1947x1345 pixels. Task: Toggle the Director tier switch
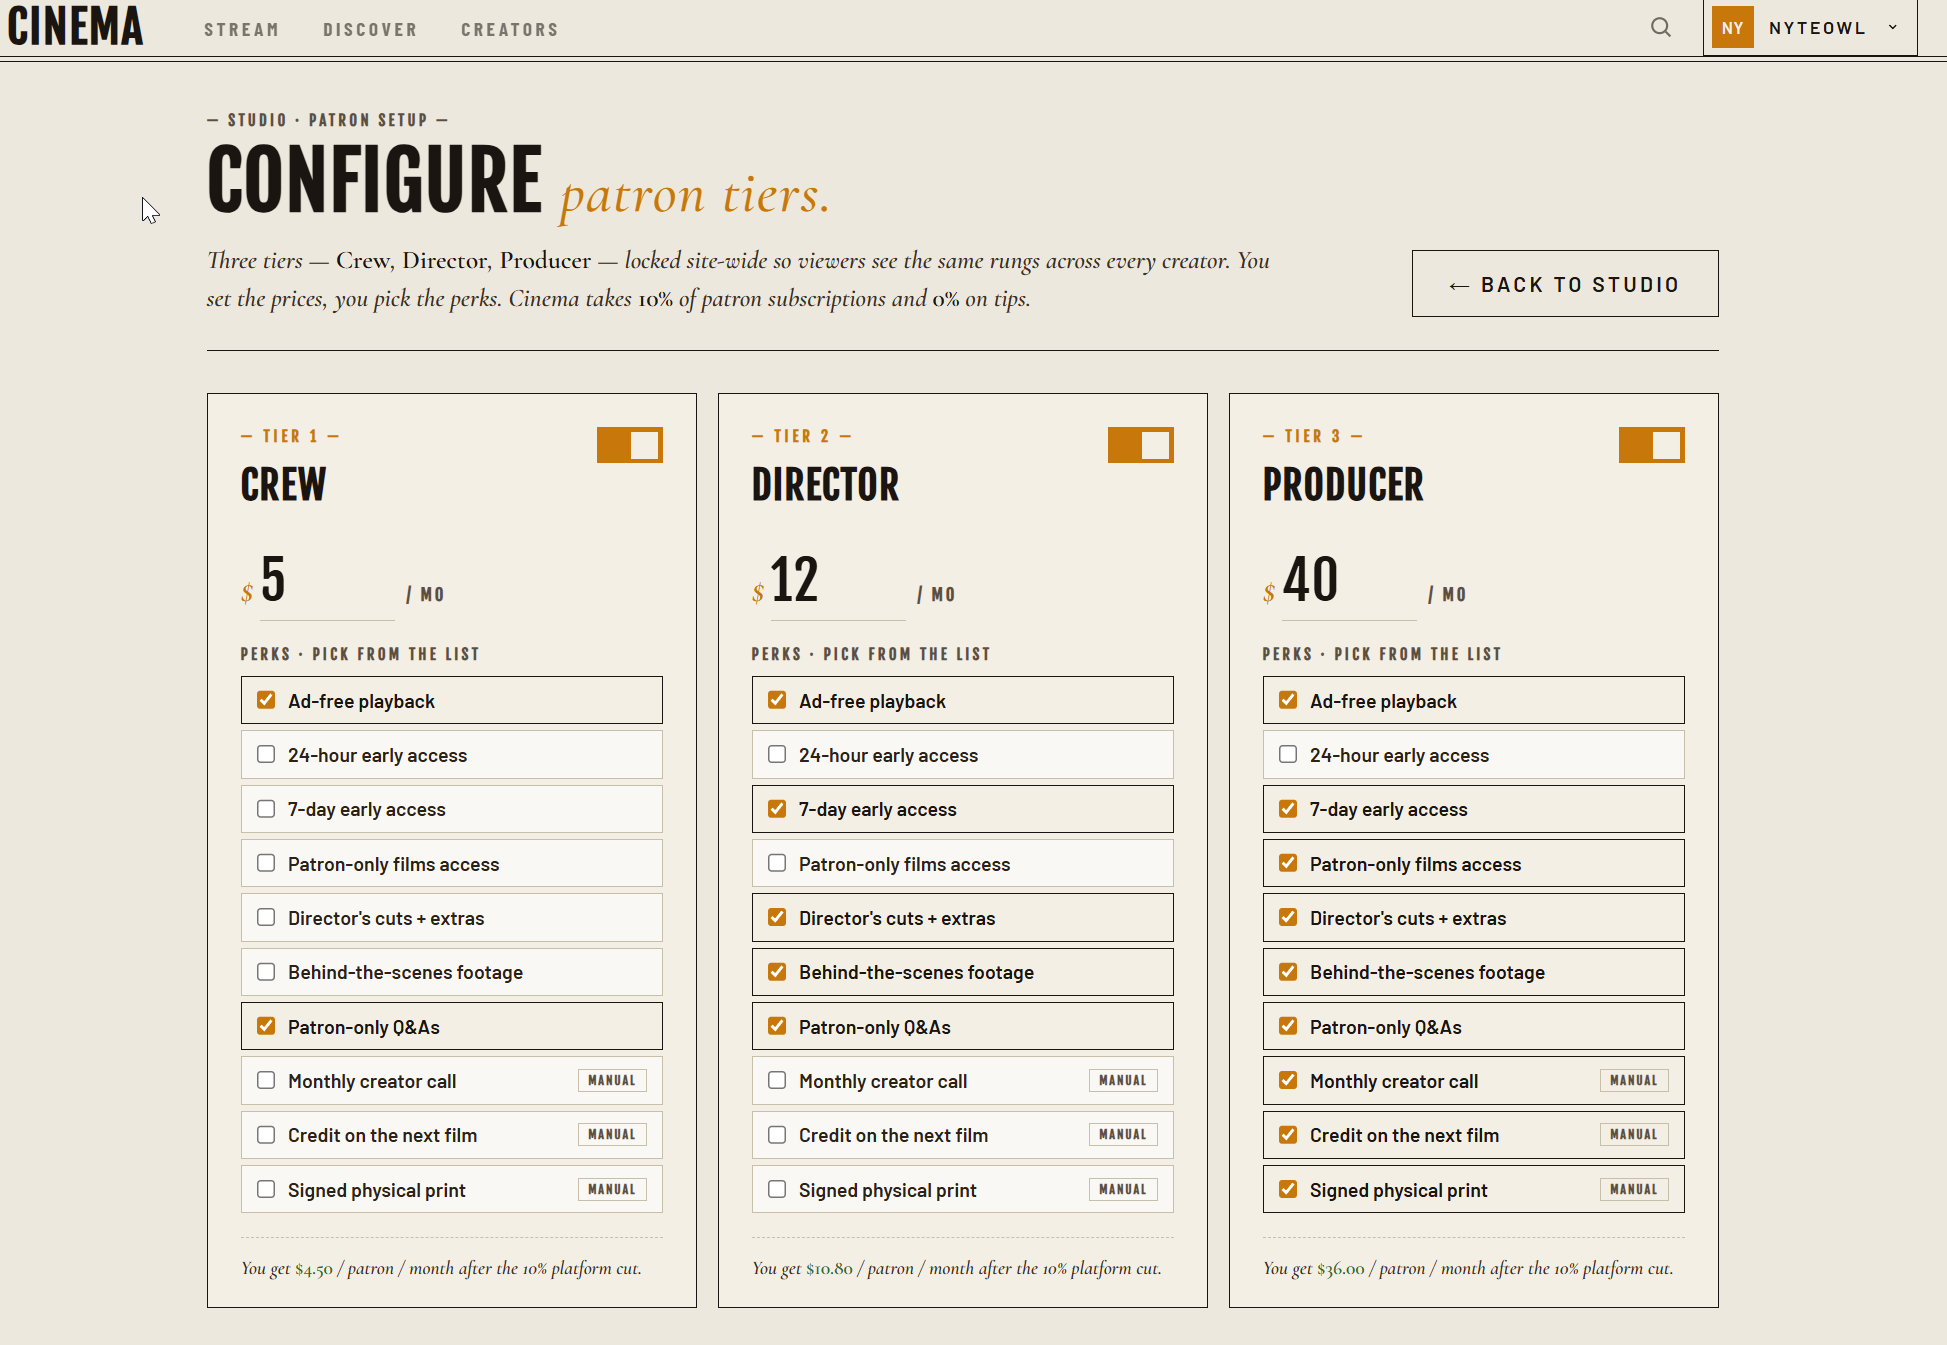pyautogui.click(x=1141, y=445)
